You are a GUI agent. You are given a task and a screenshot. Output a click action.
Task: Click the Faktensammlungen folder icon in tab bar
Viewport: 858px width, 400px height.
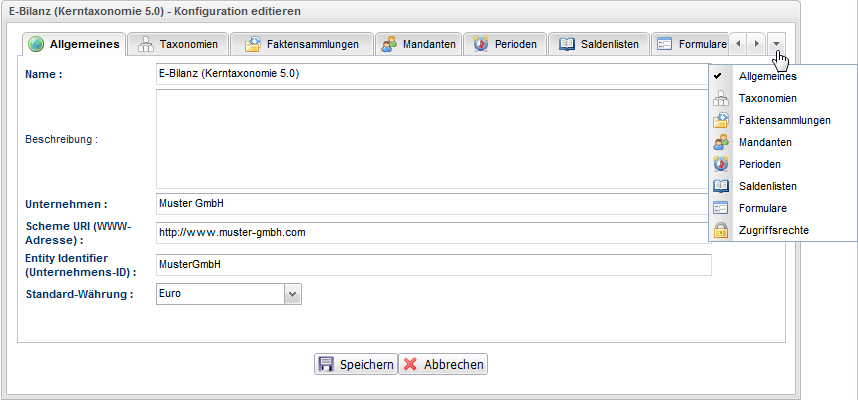(252, 44)
